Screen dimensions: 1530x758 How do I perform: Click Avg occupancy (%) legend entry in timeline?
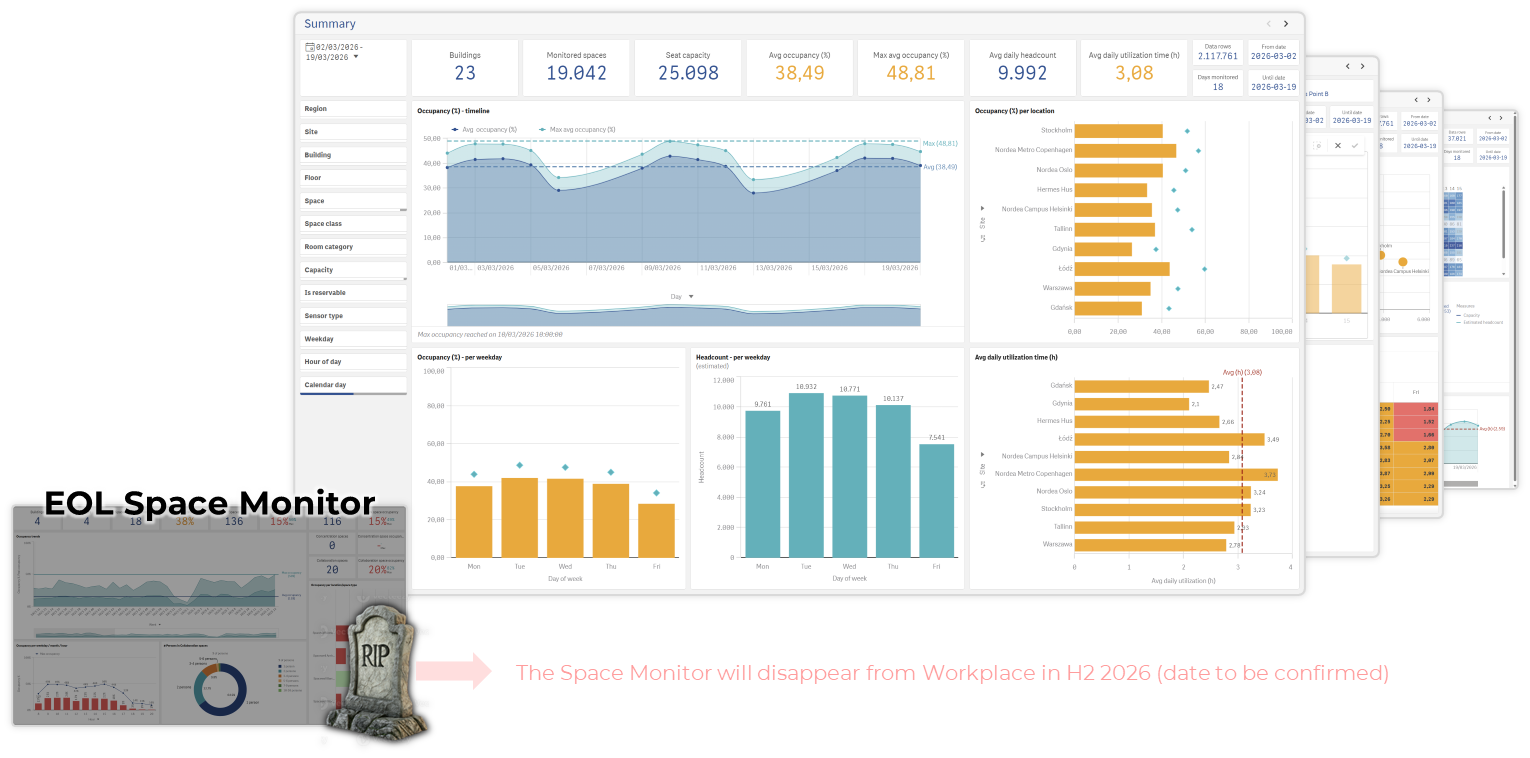point(484,129)
